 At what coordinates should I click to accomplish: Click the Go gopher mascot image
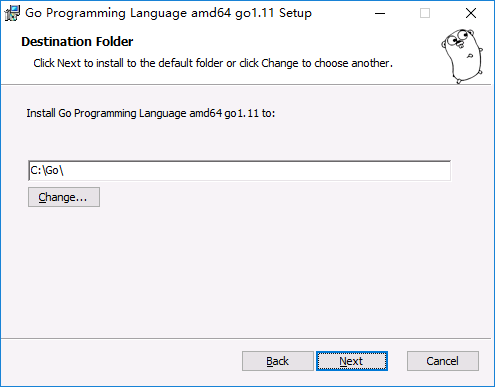pos(462,56)
